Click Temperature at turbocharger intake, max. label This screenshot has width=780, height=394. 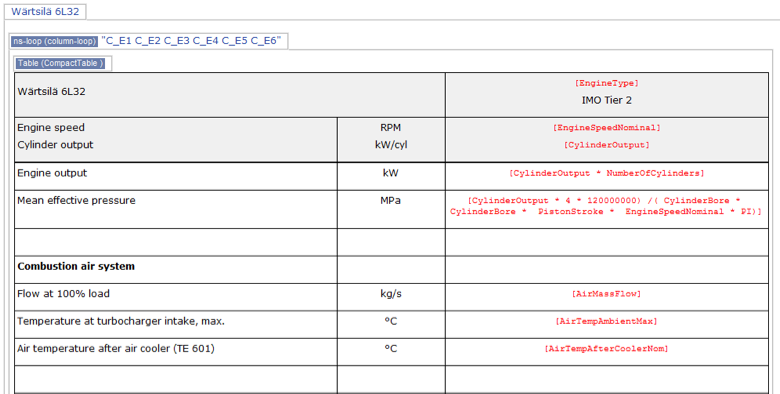[x=121, y=321]
